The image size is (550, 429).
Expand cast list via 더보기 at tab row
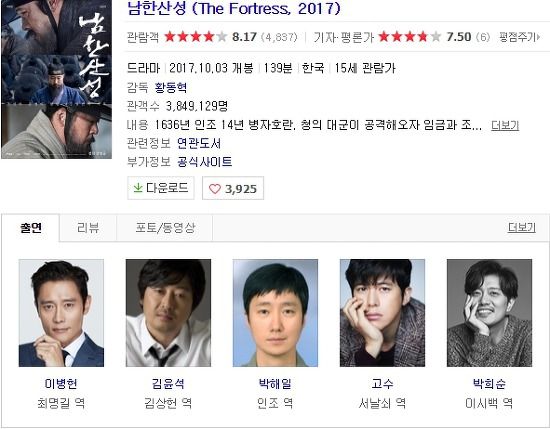[522, 227]
